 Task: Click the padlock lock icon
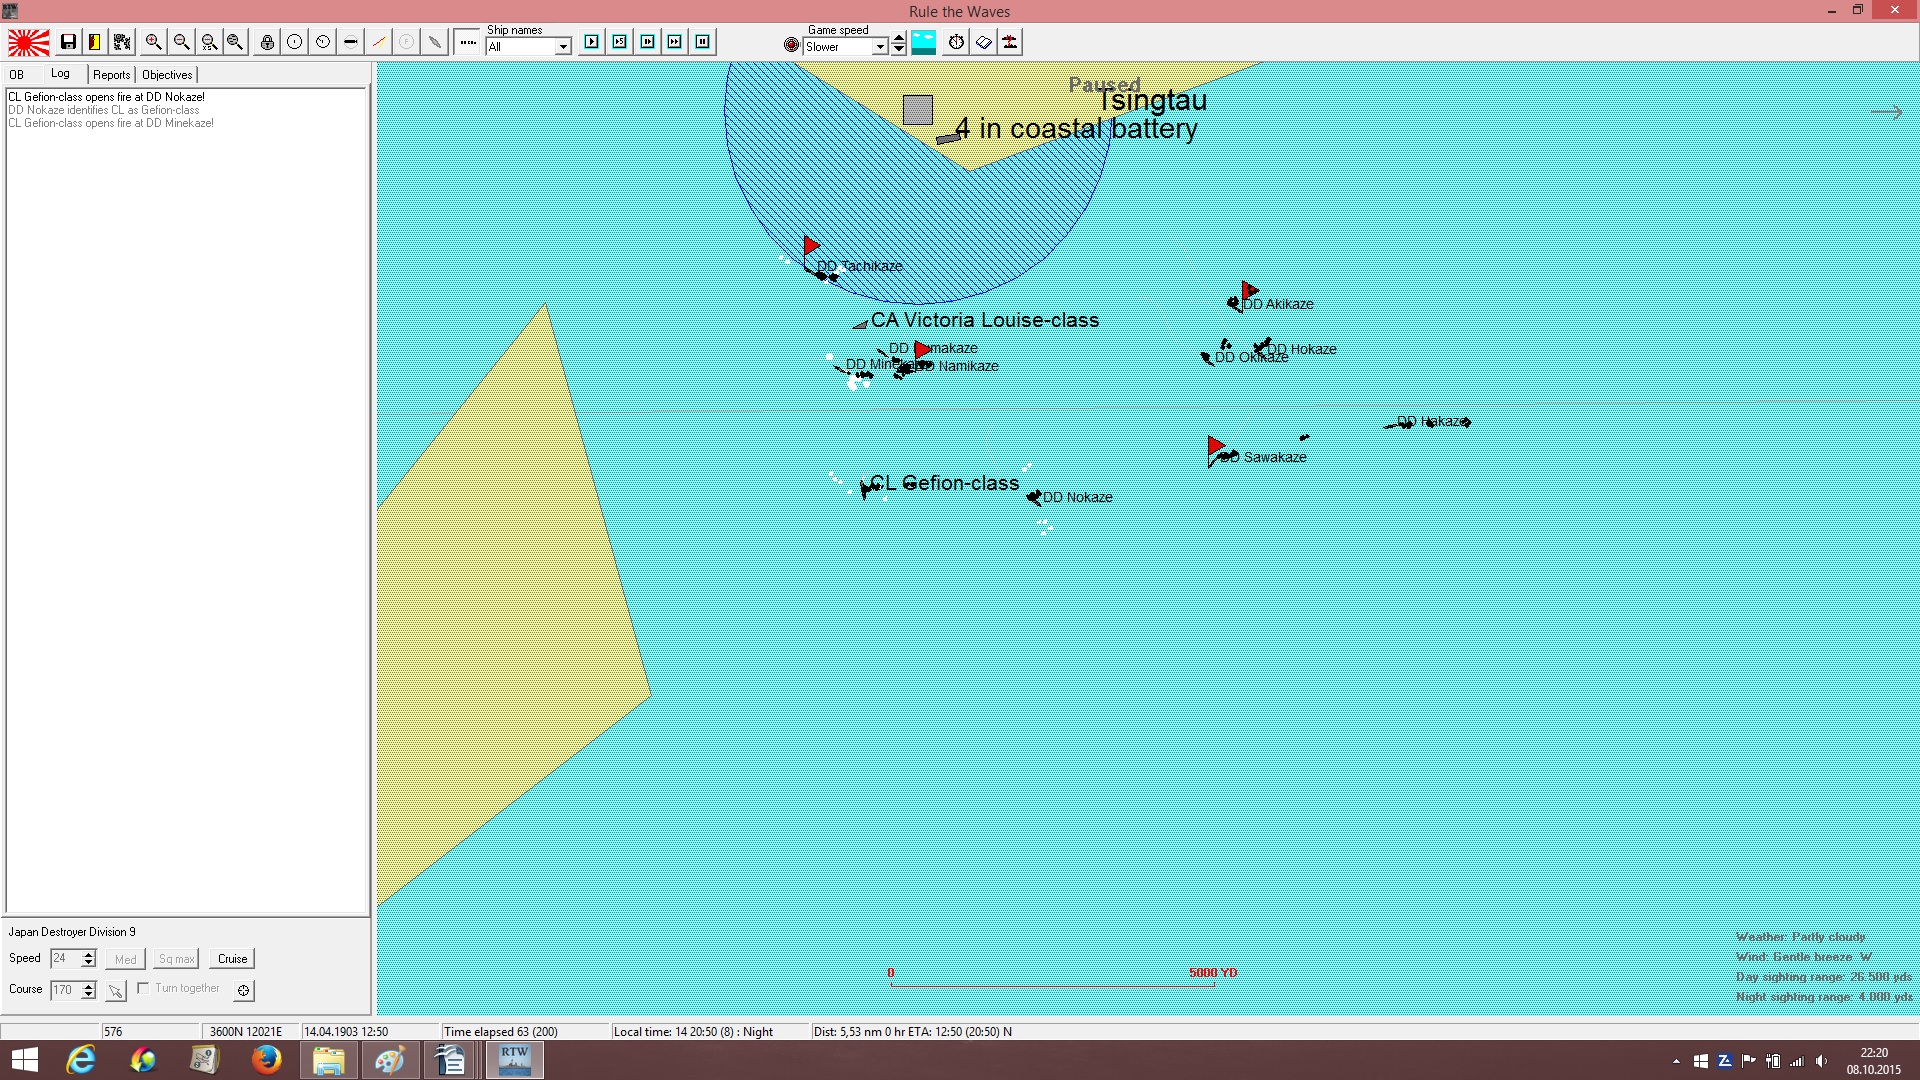267,42
